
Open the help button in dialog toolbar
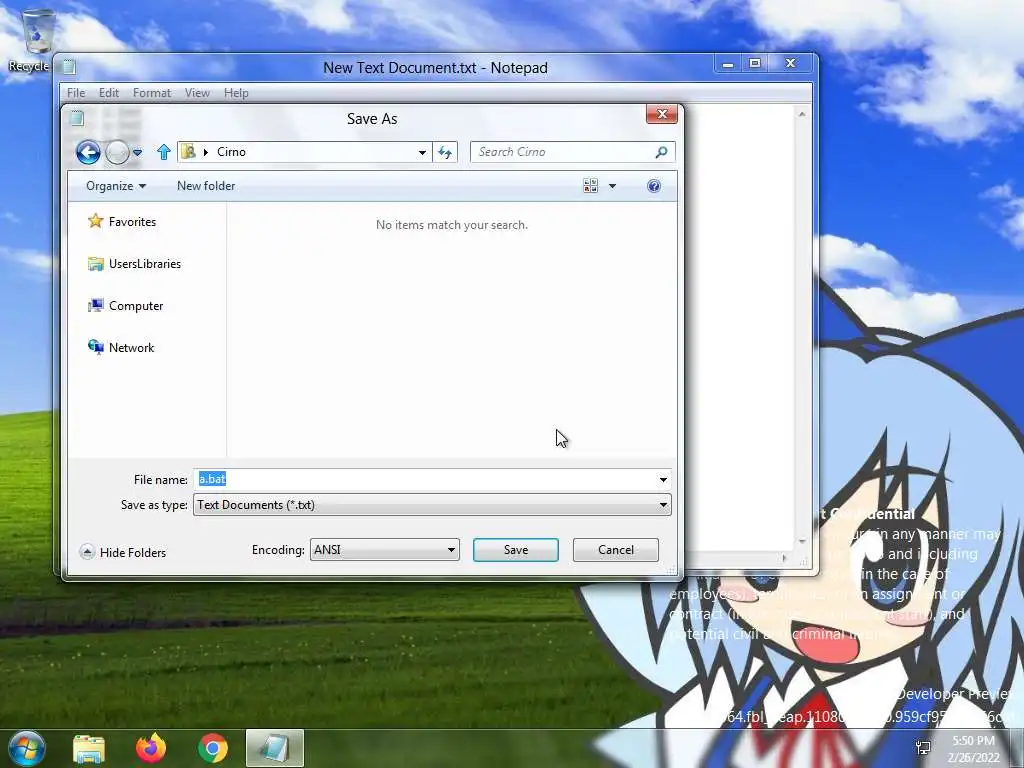click(x=654, y=186)
